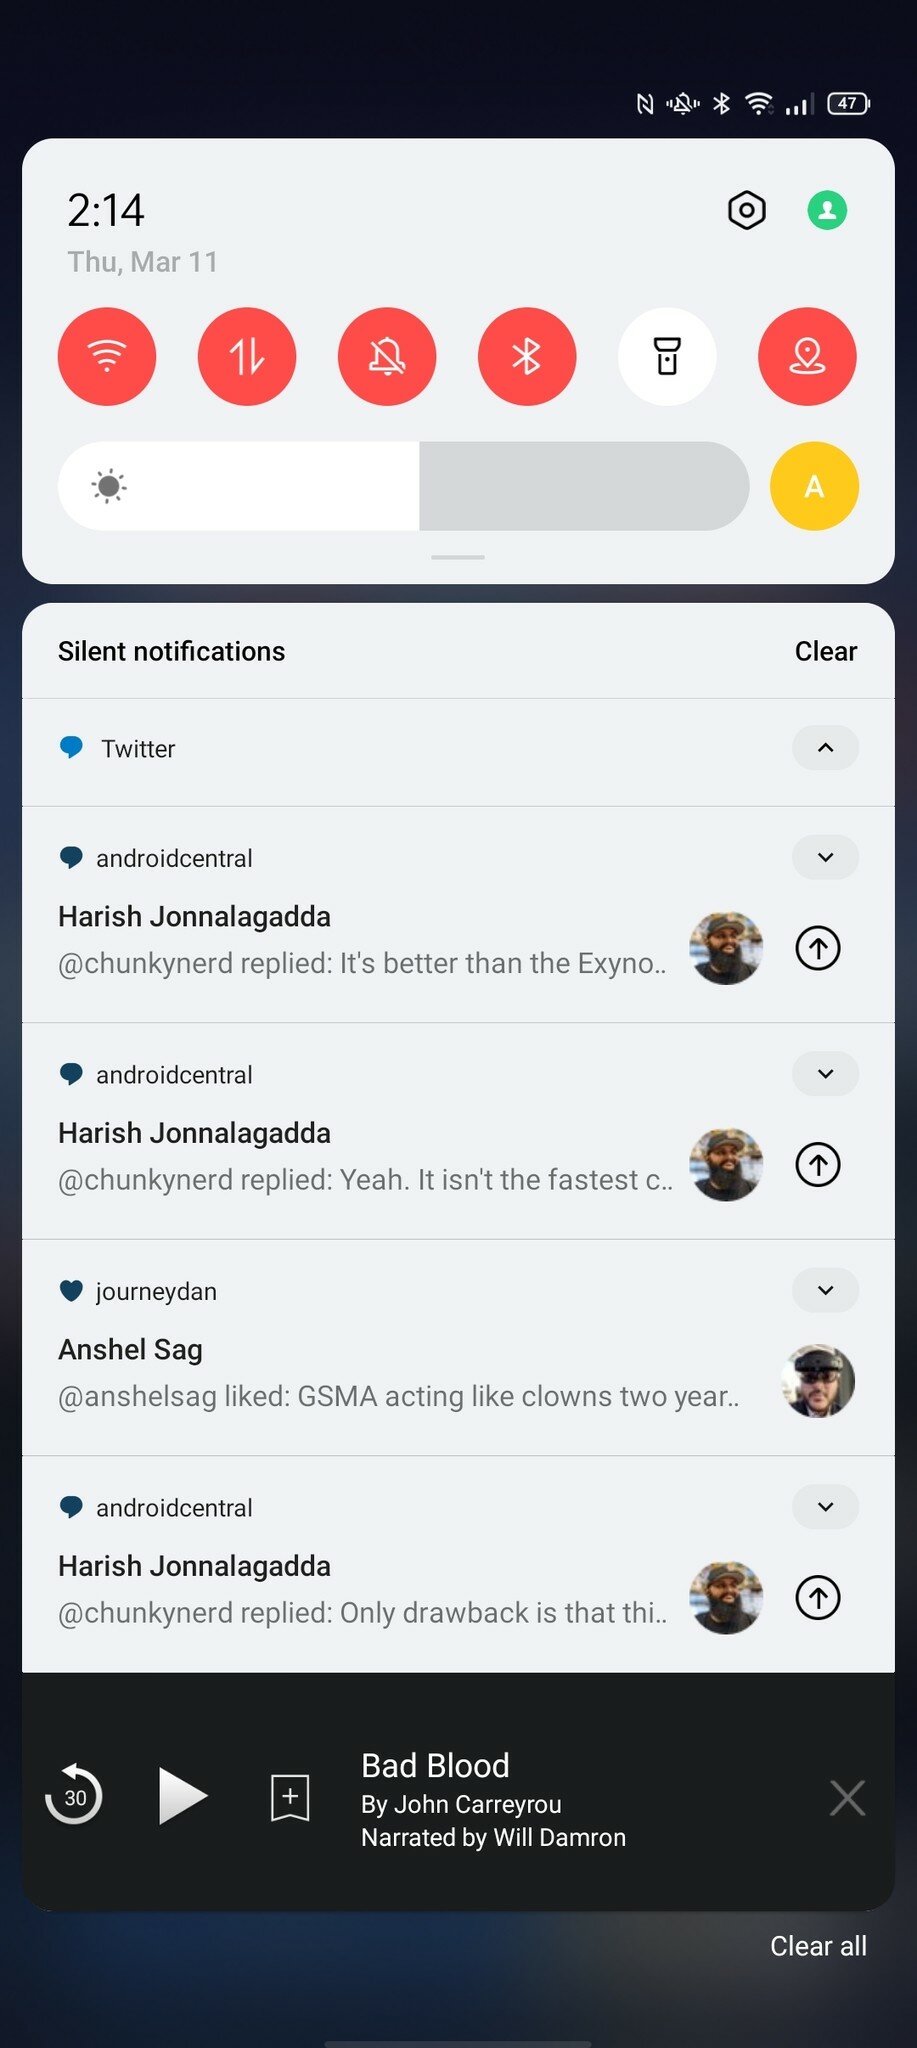Toggle auto brightness yellow A button
The image size is (917, 2048).
(x=814, y=486)
